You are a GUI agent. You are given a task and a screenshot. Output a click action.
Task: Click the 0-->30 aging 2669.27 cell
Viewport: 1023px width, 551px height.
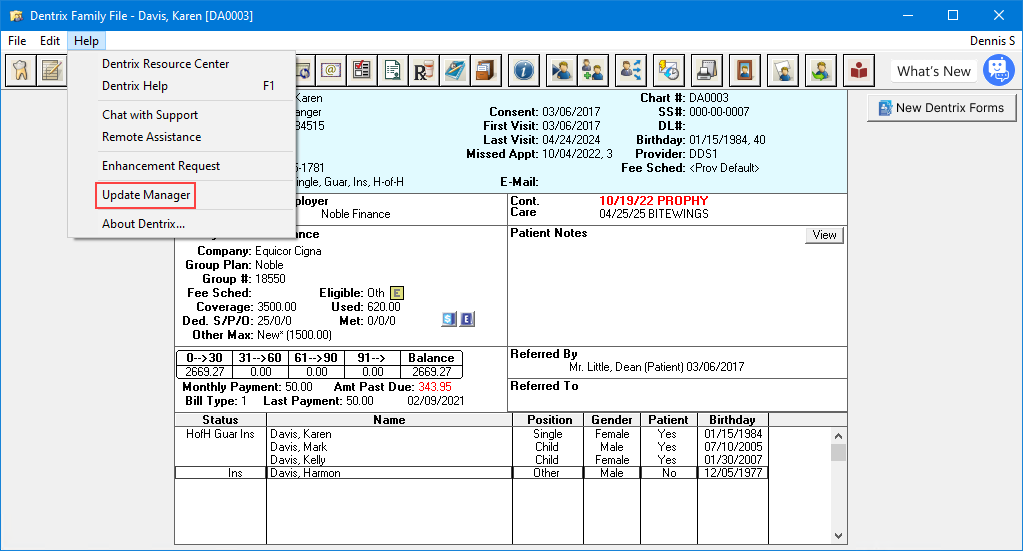click(204, 372)
